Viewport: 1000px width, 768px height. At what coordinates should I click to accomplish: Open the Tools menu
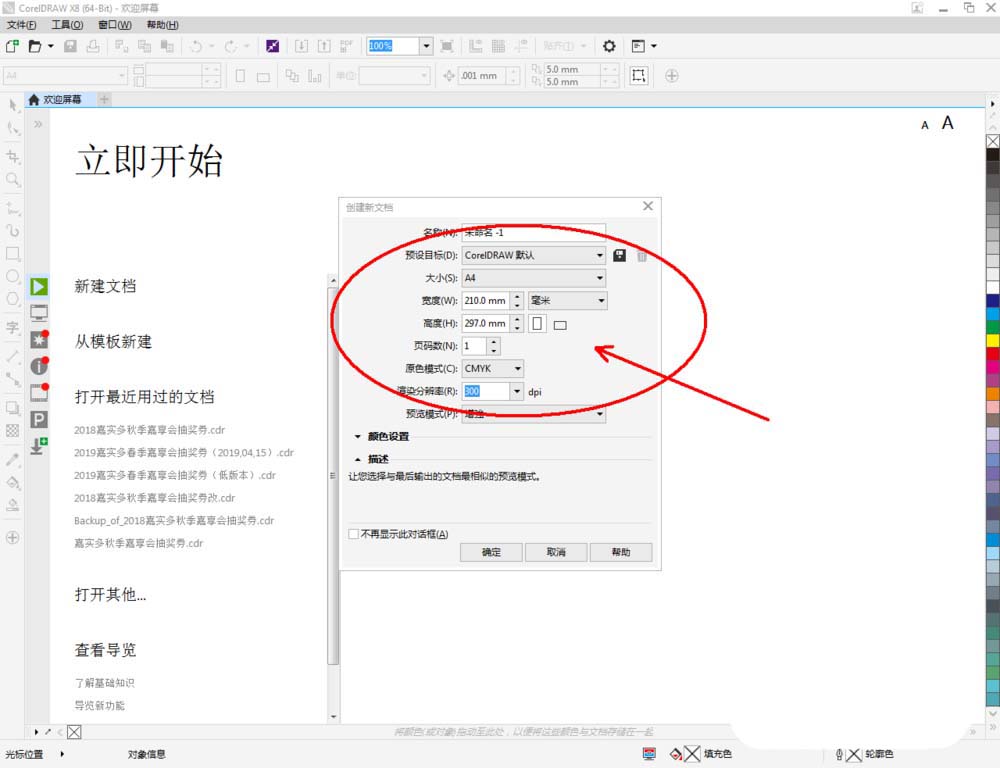[x=67, y=25]
